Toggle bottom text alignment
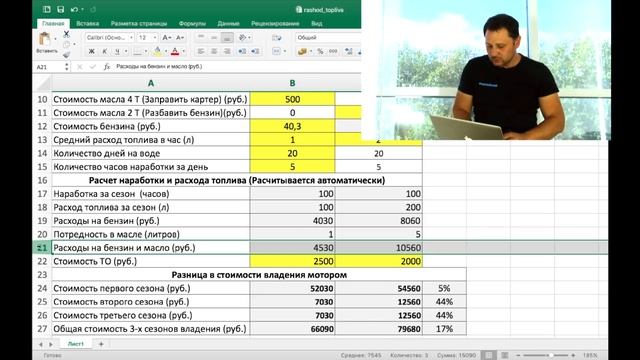640x360 pixels. coord(227,38)
